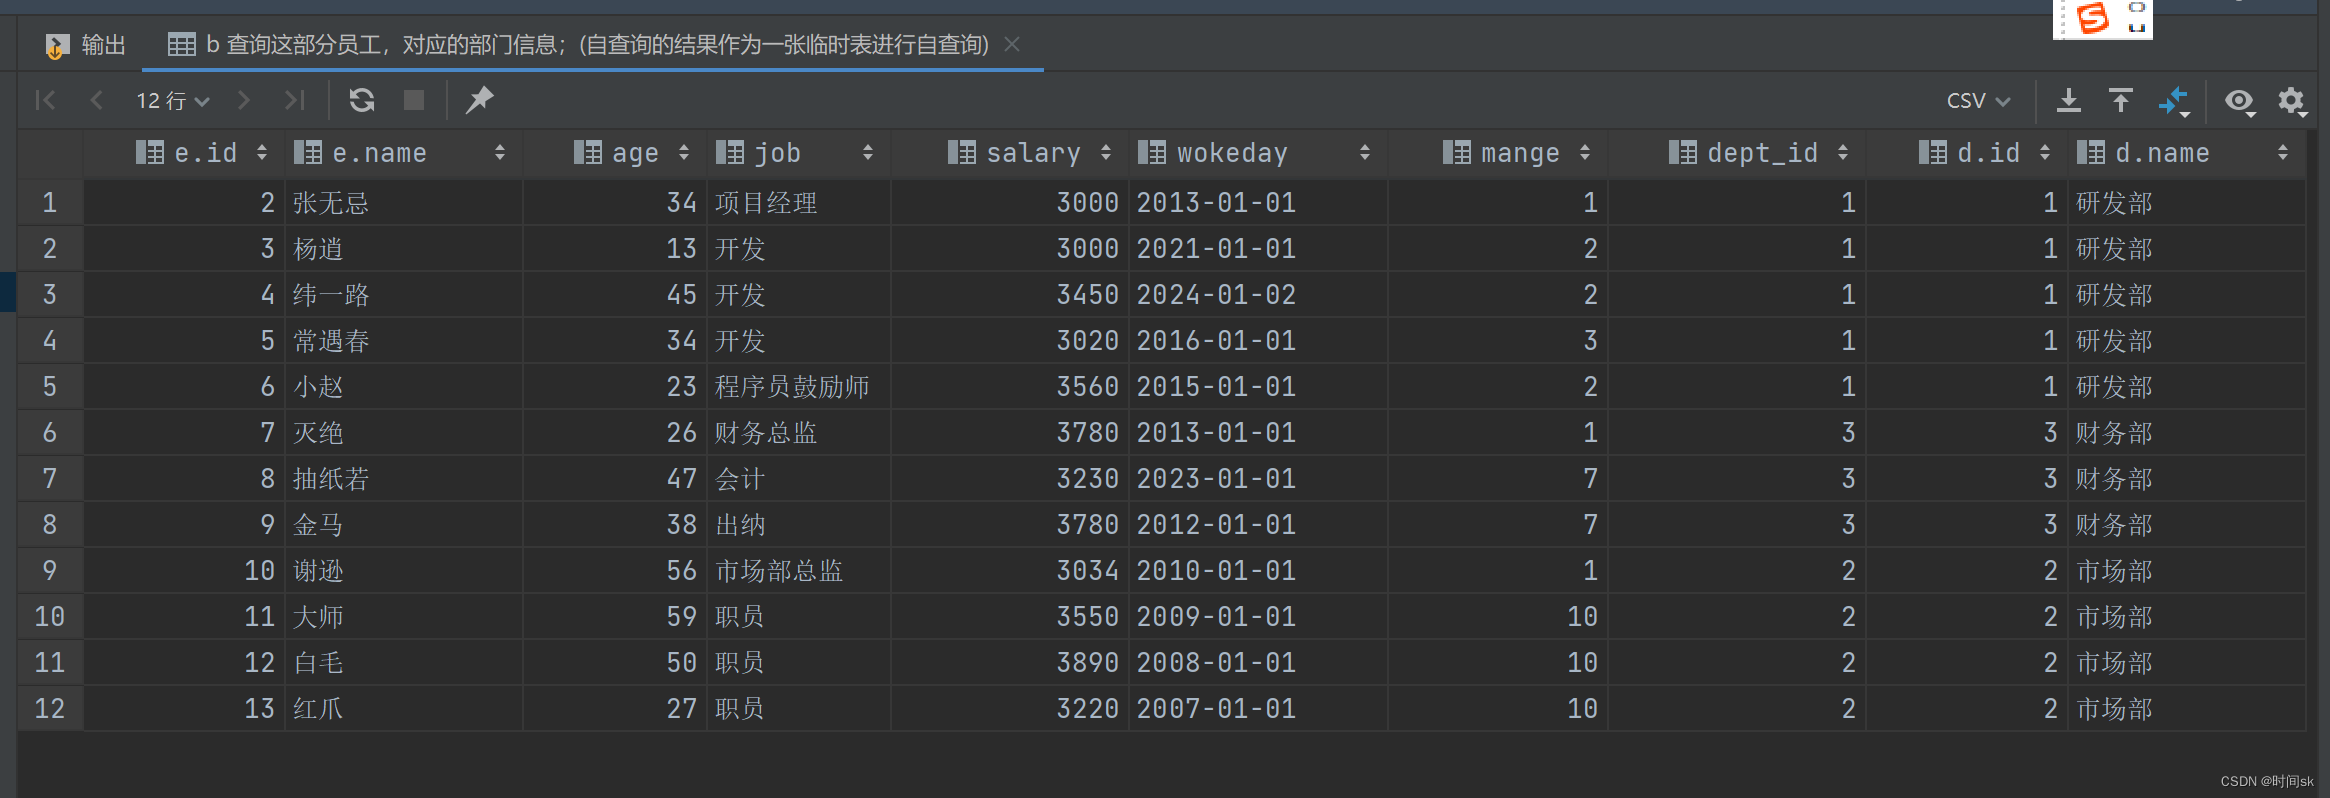Select the cell 程序员鼓励师
The image size is (2330, 798).
pyautogui.click(x=799, y=387)
